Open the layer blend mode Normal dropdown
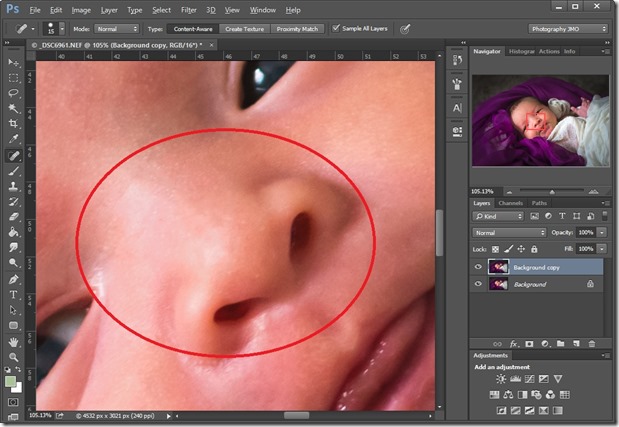The width and height of the screenshot is (619, 427). (x=509, y=233)
